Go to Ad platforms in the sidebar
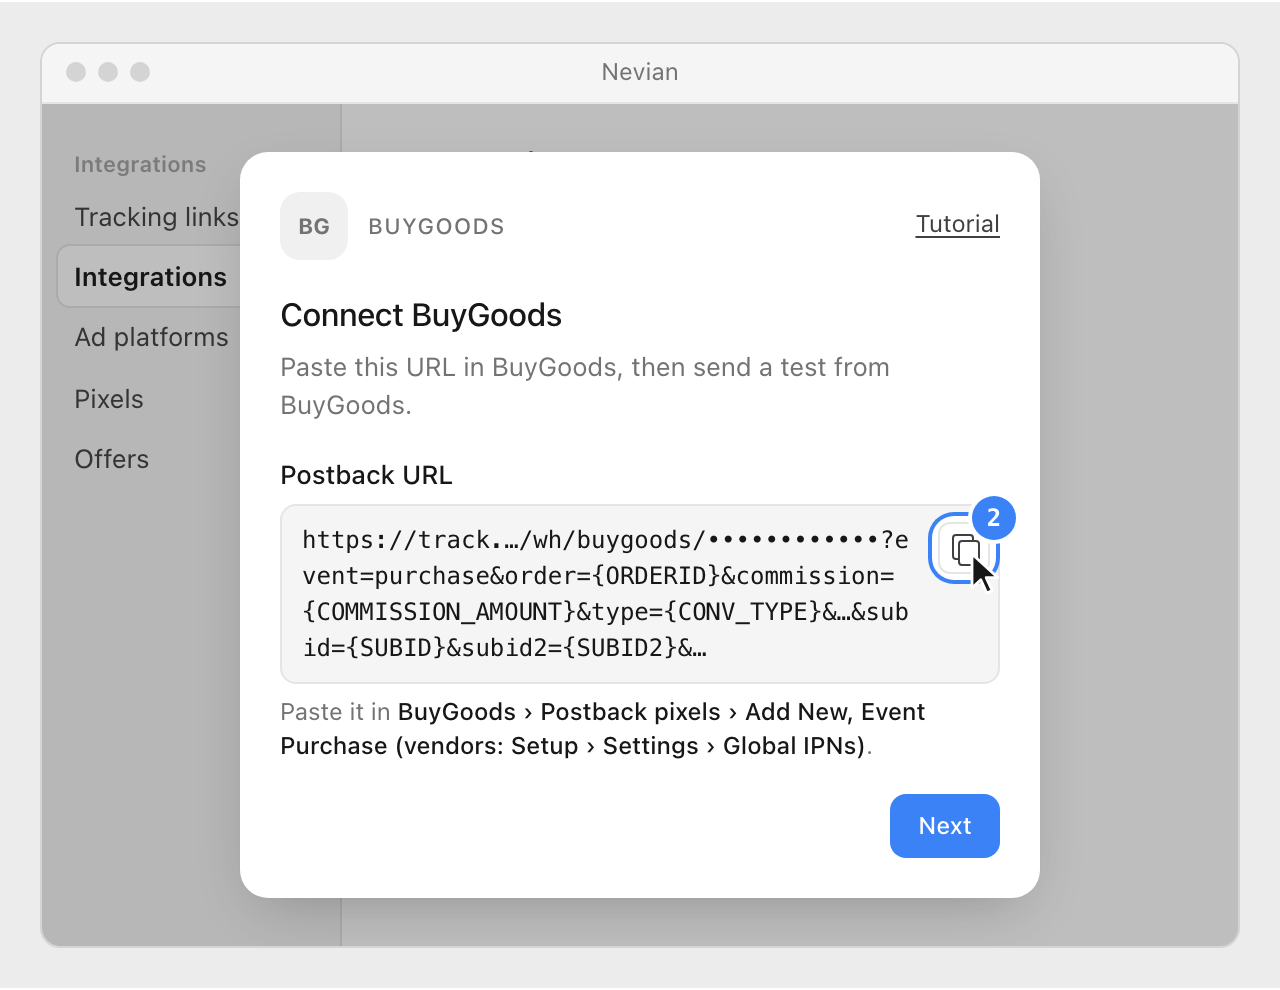The height and width of the screenshot is (990, 1280). (x=151, y=337)
